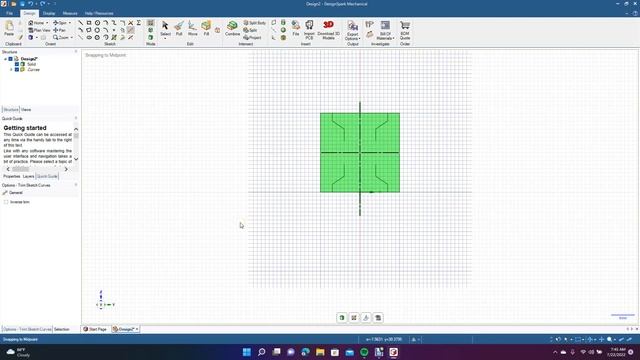The width and height of the screenshot is (640, 360).
Task: Collapse the Design2 tree node
Action: point(5,59)
